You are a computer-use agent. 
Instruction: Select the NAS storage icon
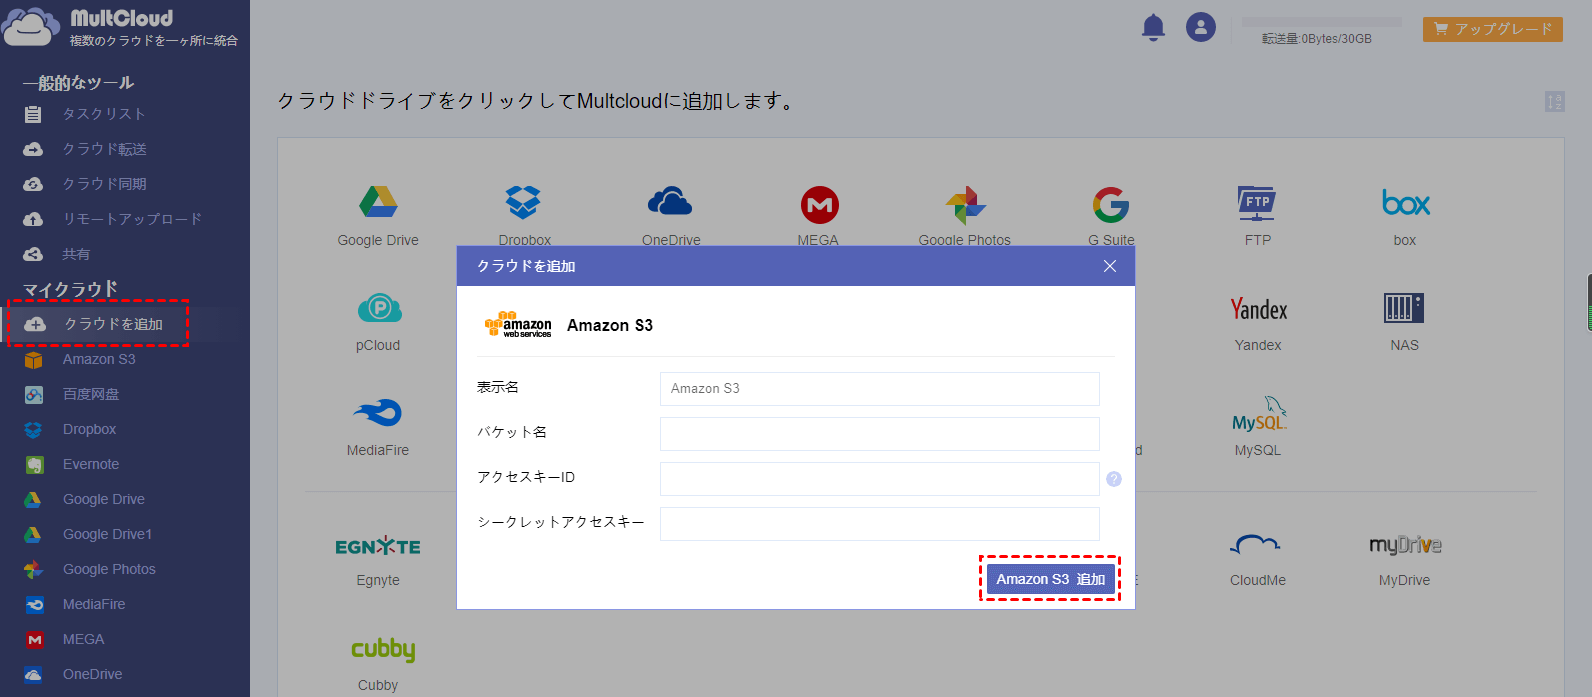[1404, 308]
